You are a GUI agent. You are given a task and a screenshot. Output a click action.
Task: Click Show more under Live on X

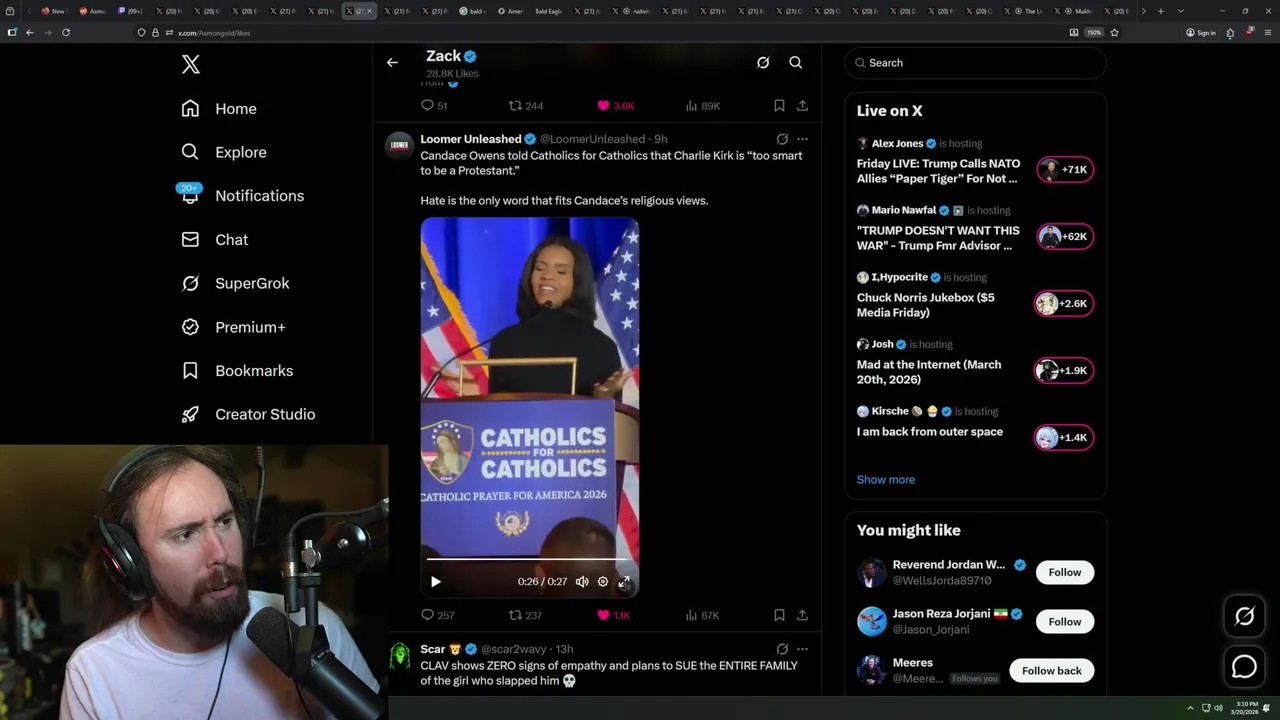886,480
